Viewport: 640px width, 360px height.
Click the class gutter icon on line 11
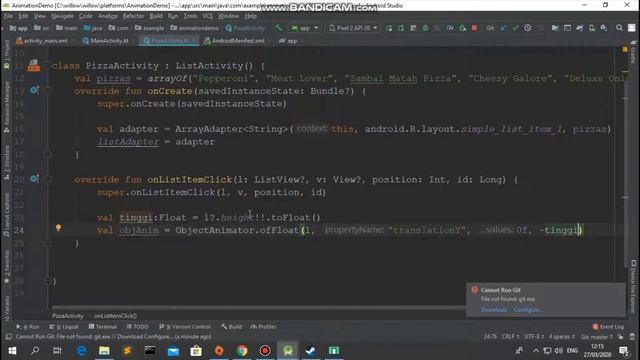click(33, 65)
